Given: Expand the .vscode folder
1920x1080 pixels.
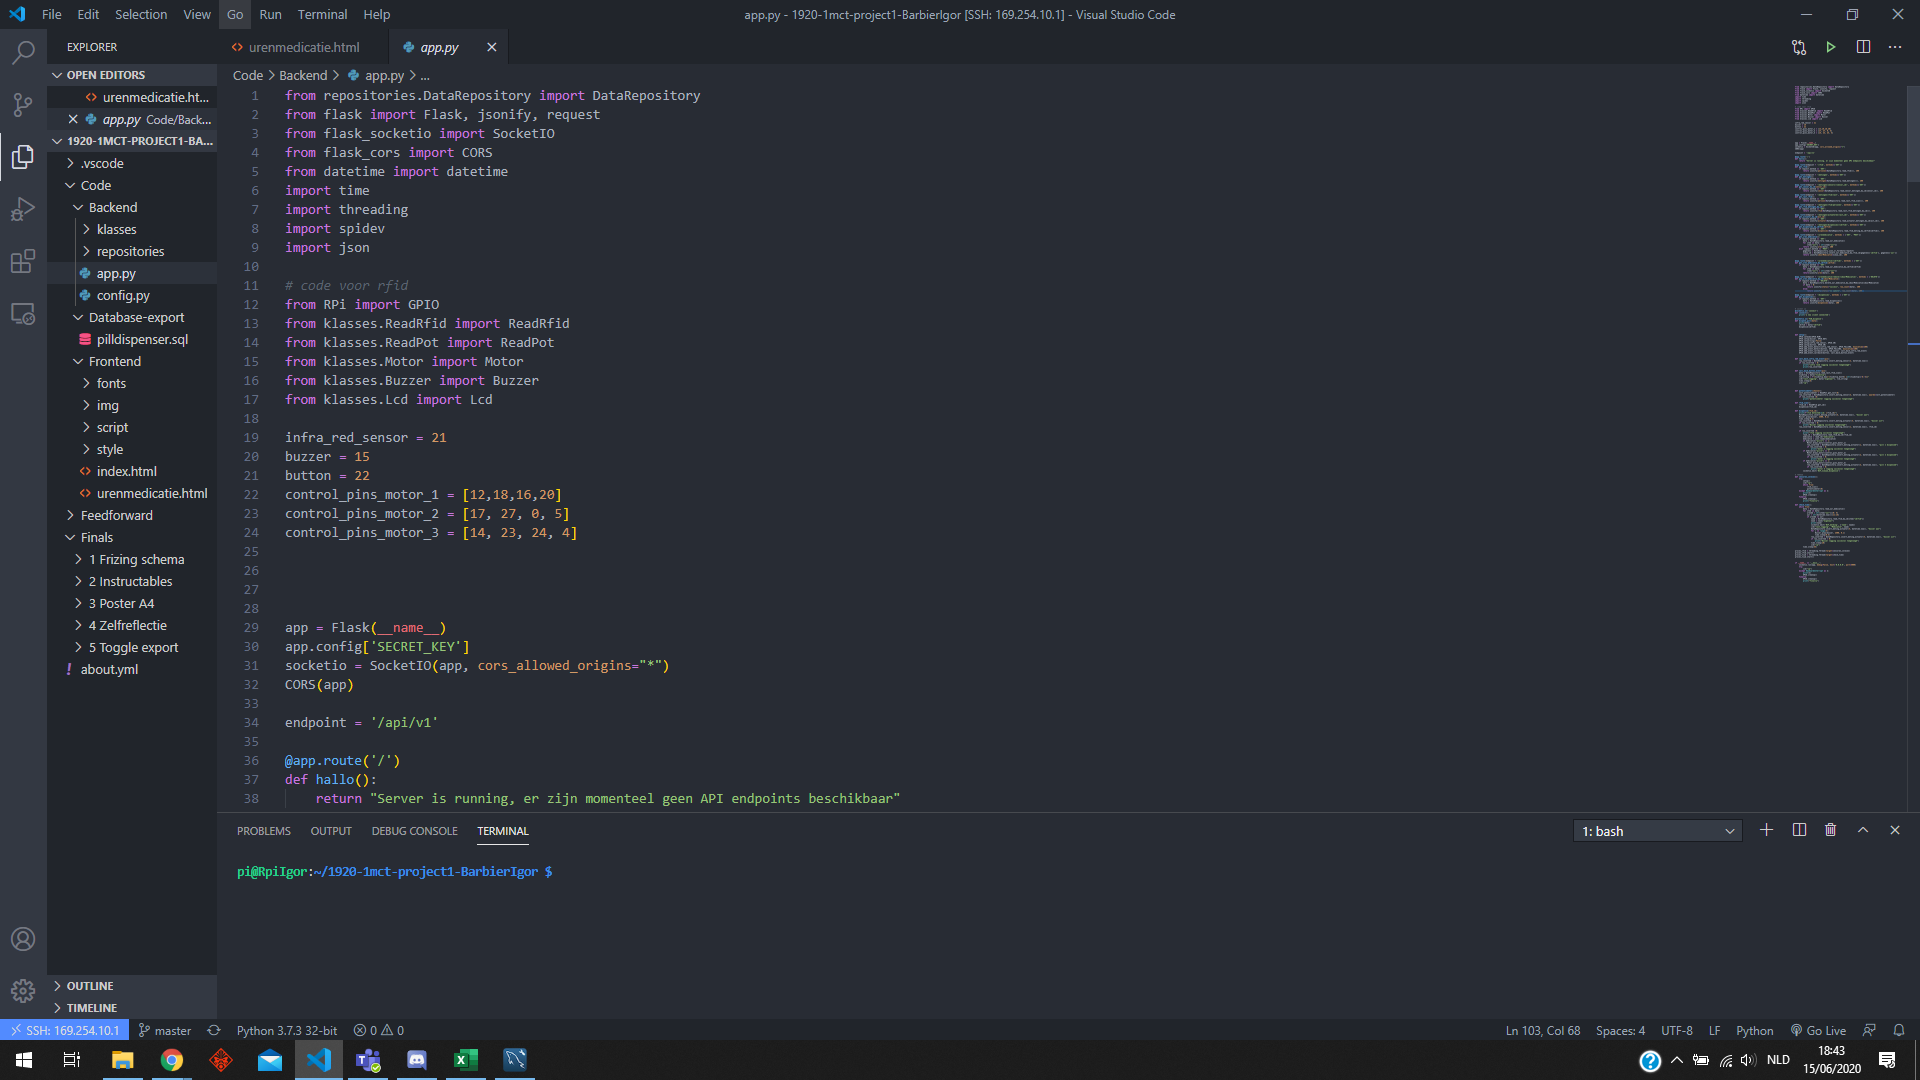Looking at the screenshot, I should tap(132, 163).
